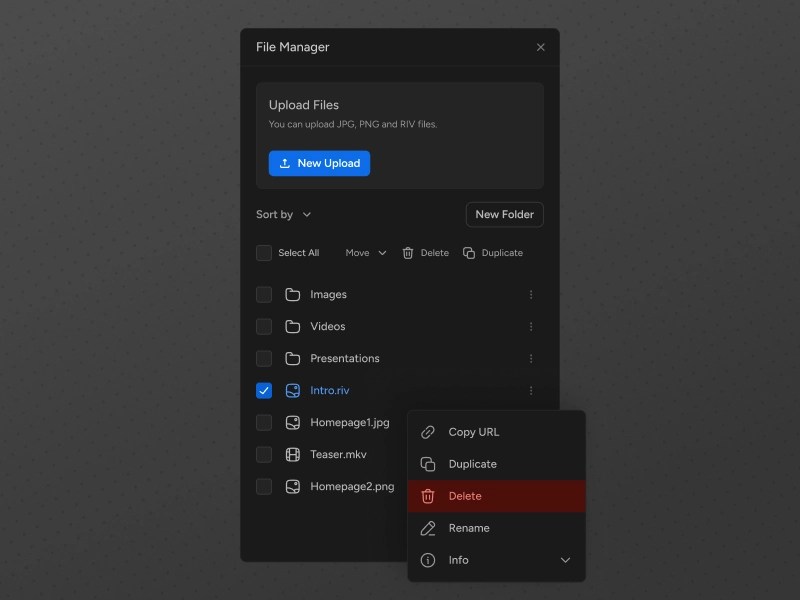800x600 pixels.
Task: Choose Rename from the context menu
Action: (496, 528)
